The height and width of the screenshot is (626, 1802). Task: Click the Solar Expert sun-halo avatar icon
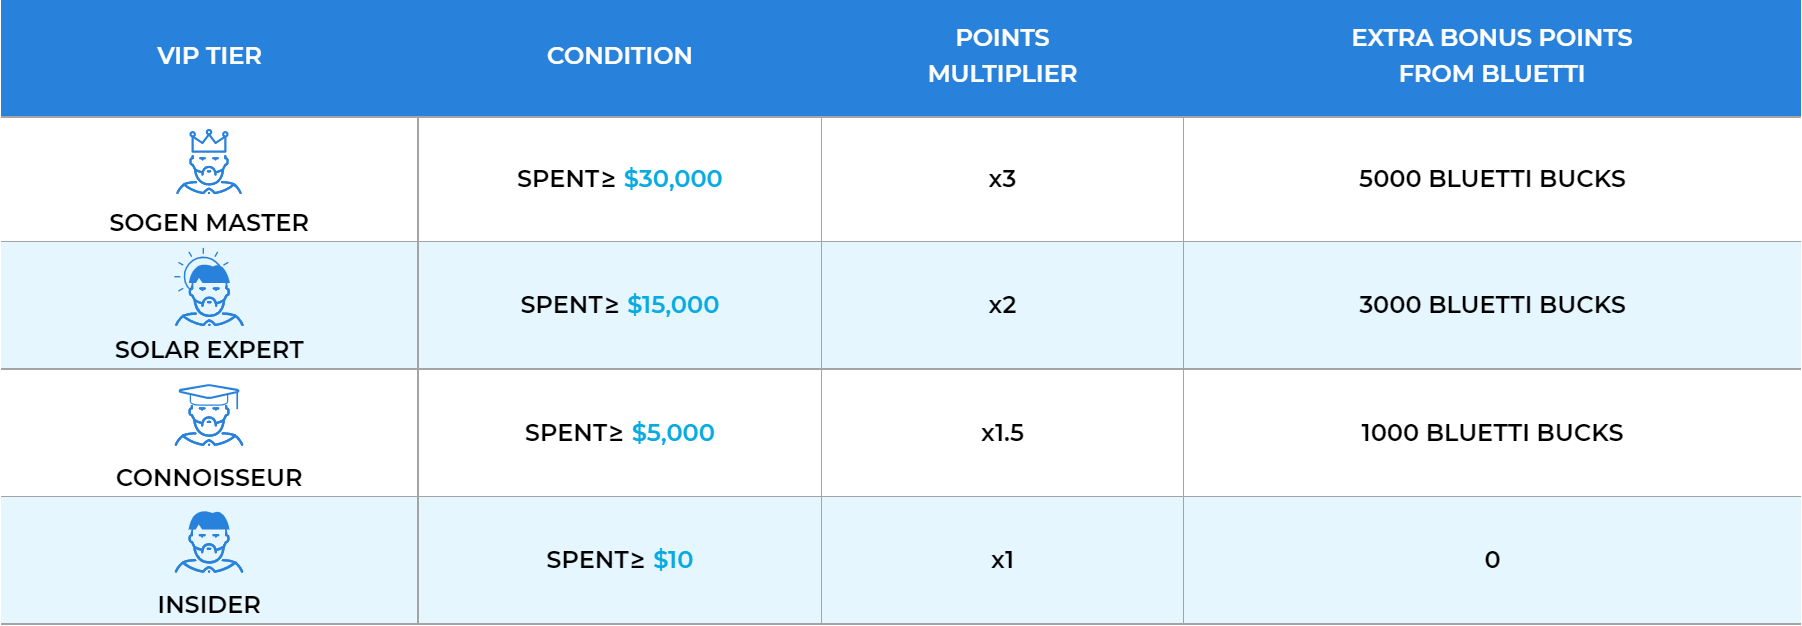[x=209, y=288]
